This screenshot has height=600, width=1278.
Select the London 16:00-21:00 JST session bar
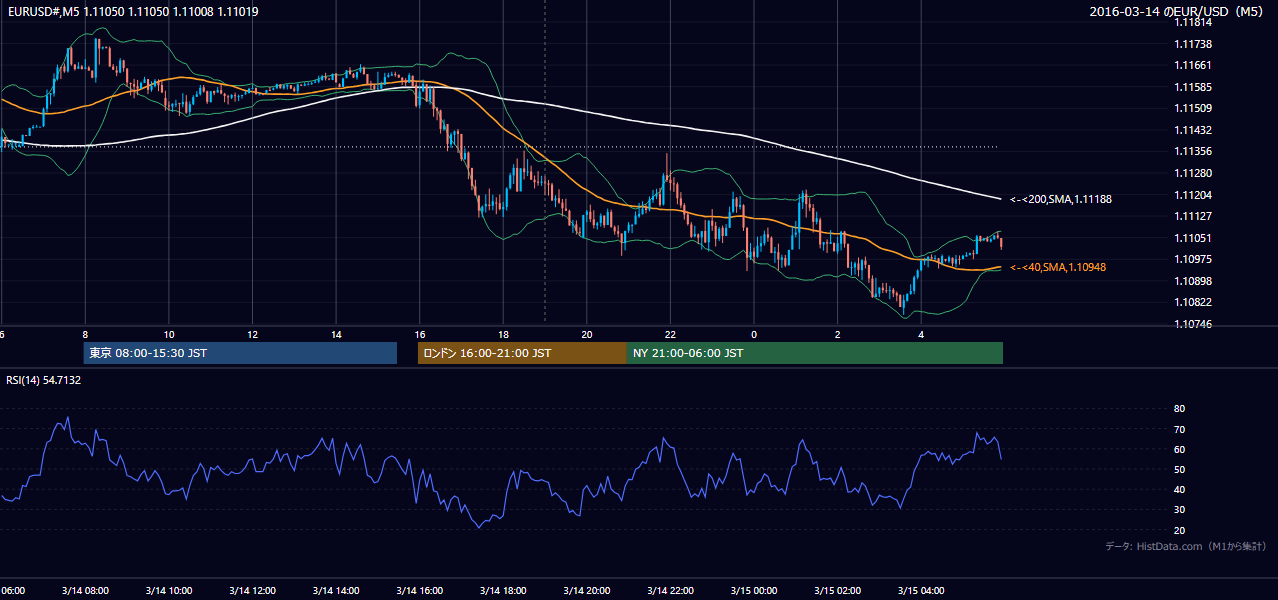click(x=522, y=353)
